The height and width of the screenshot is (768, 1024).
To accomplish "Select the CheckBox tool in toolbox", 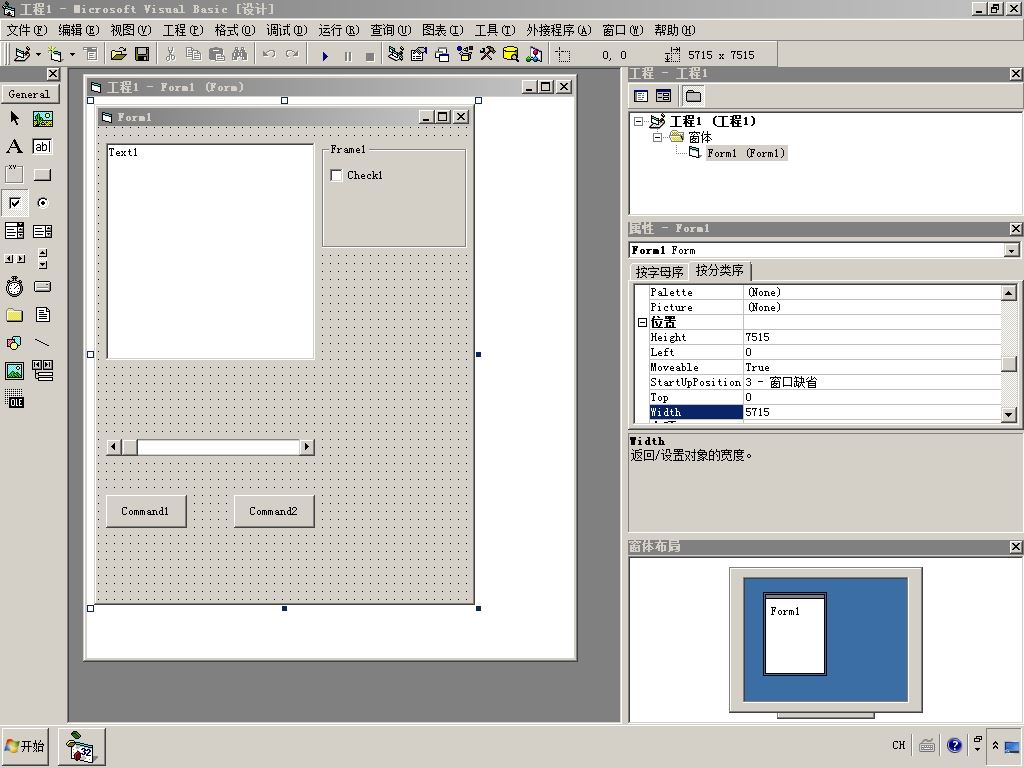I will 14,202.
